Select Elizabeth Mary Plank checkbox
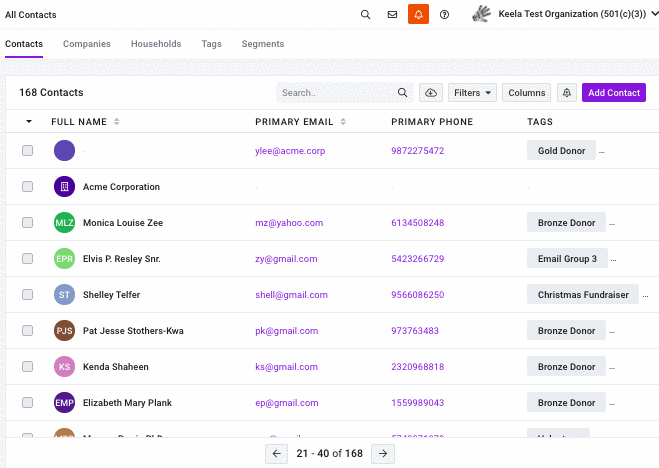This screenshot has width=659, height=468. click(27, 402)
